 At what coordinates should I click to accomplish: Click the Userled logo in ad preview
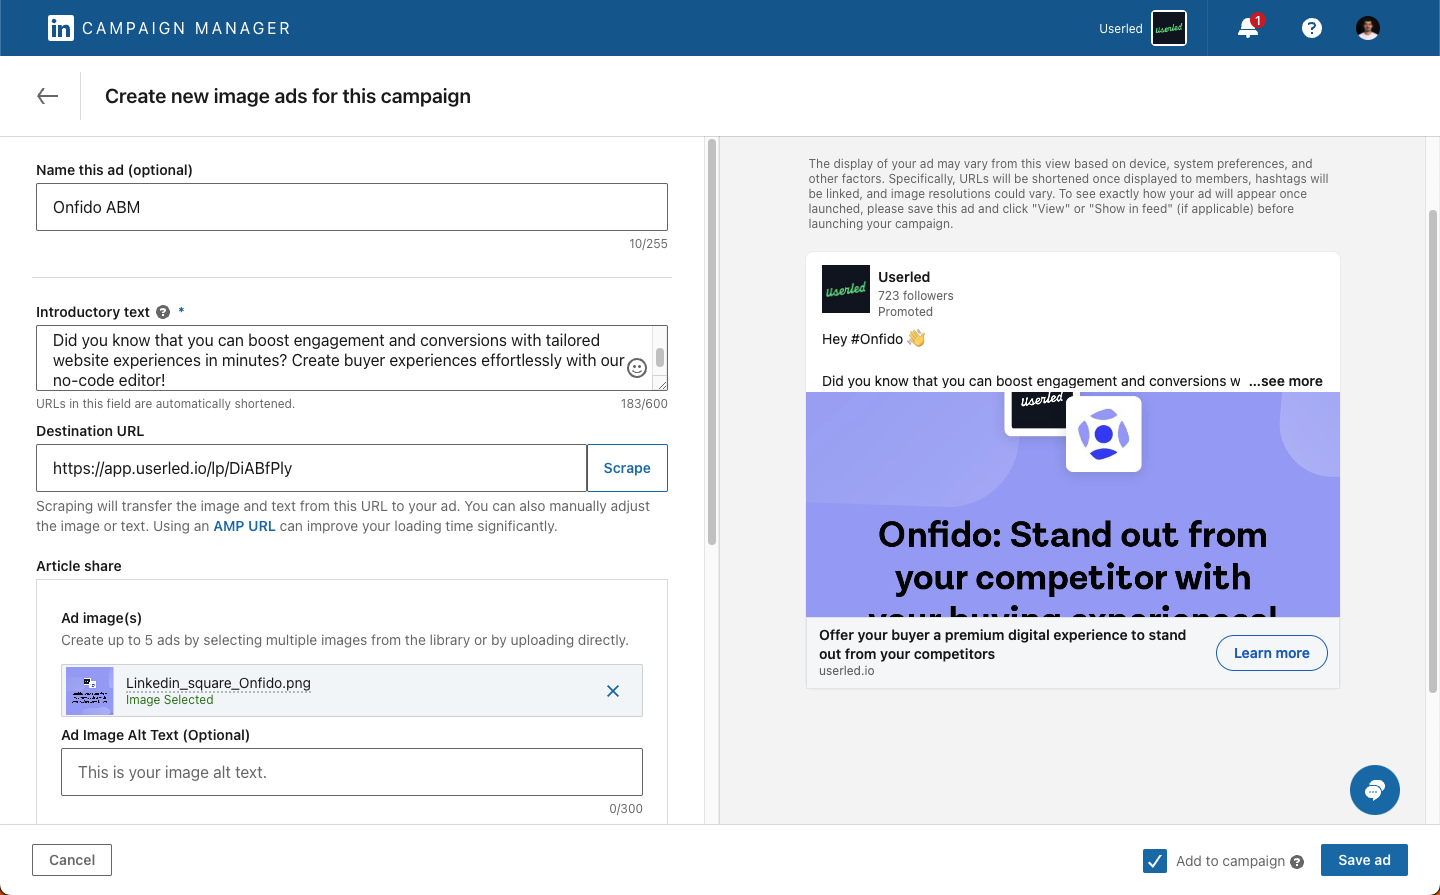(x=846, y=289)
